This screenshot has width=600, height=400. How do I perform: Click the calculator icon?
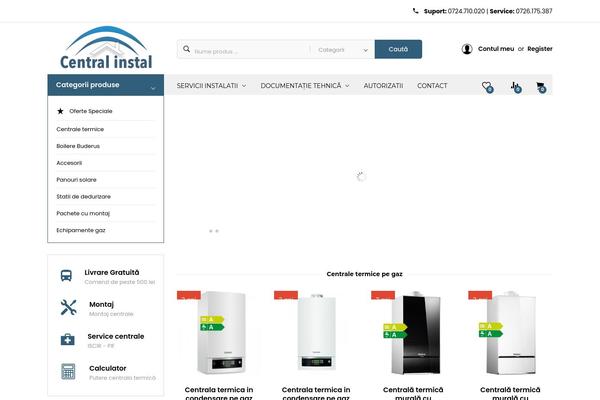(x=68, y=371)
